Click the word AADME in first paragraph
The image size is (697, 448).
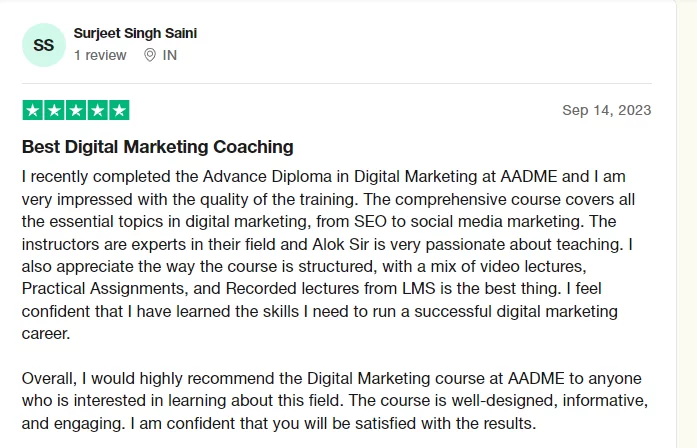[x=529, y=176]
